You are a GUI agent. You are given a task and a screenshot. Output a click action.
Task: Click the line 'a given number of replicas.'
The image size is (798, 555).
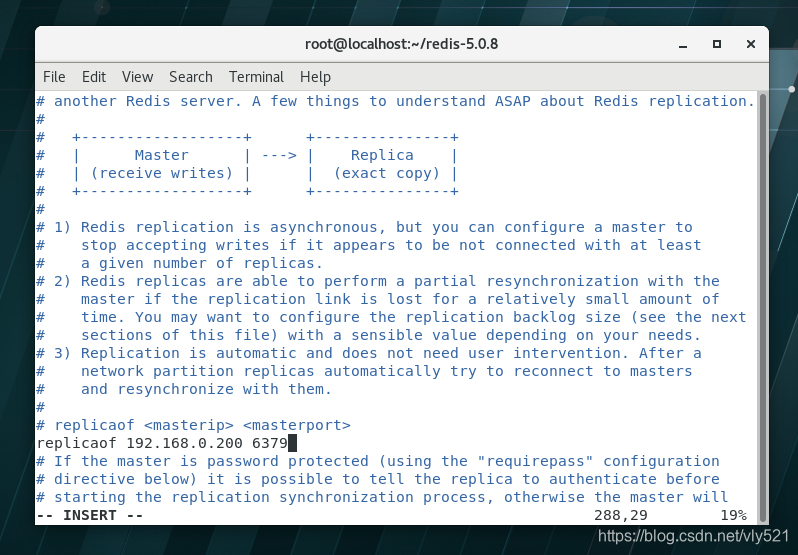click(x=202, y=264)
